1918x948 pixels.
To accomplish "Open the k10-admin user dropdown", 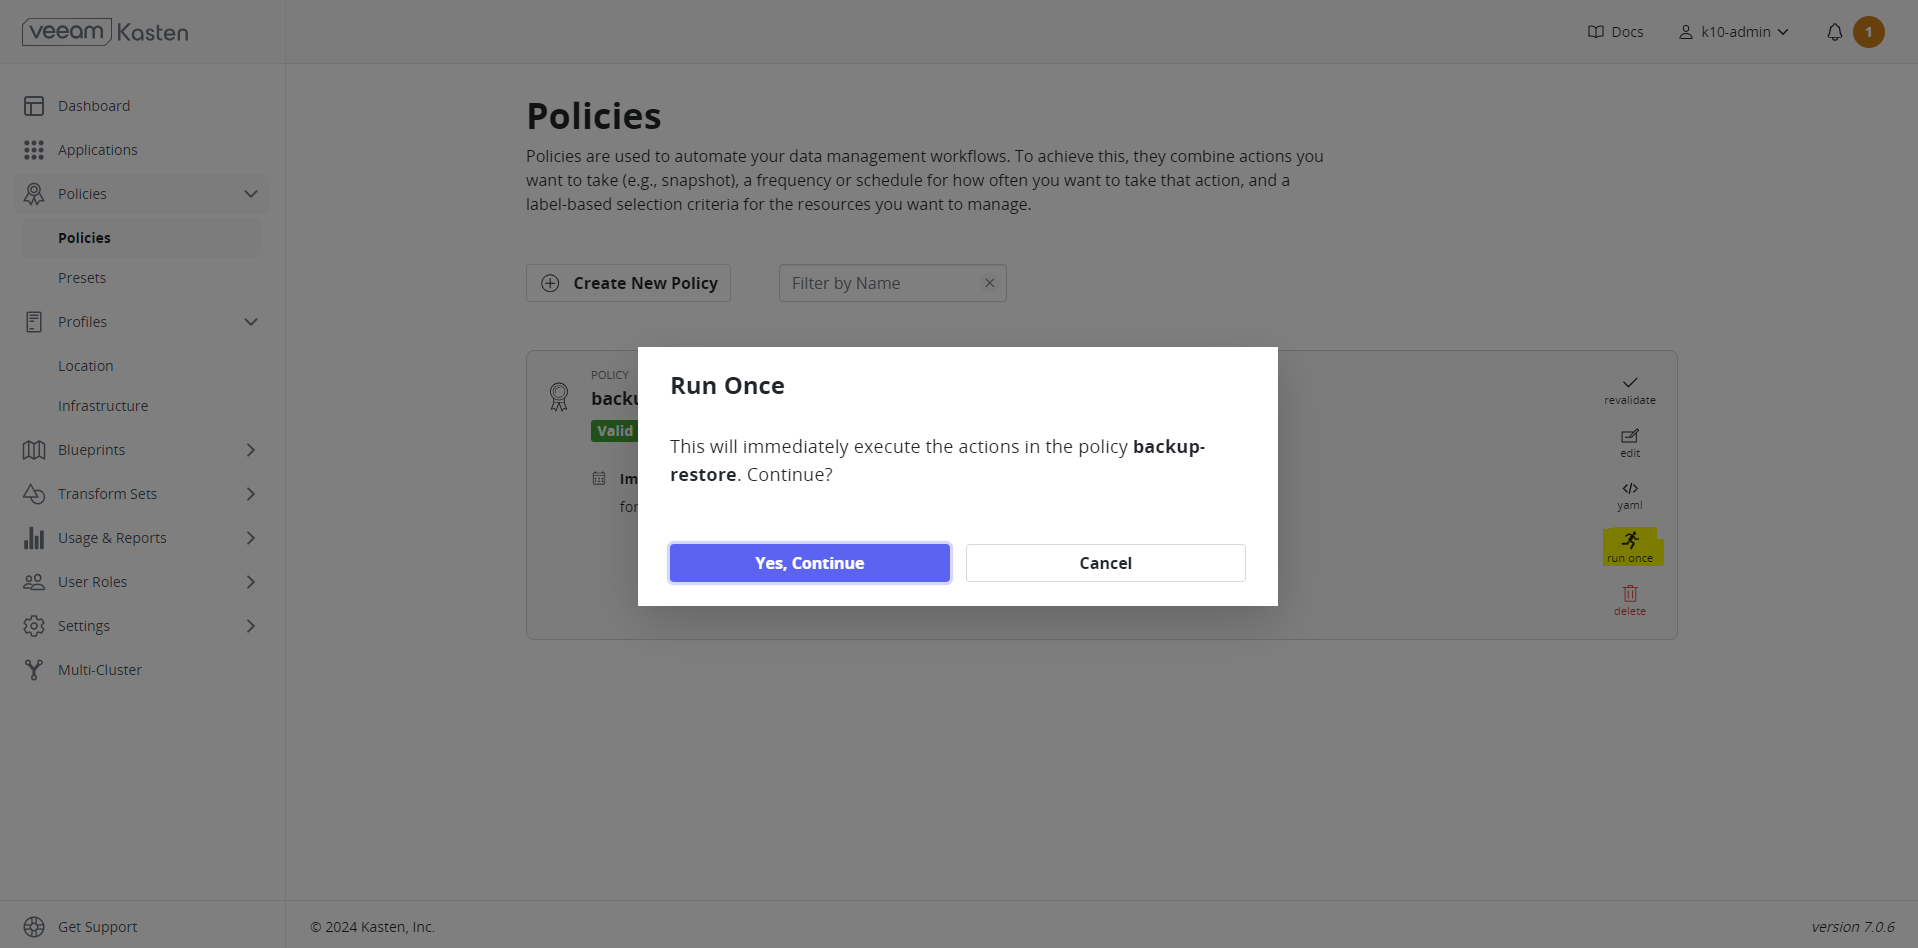I will click(1735, 32).
